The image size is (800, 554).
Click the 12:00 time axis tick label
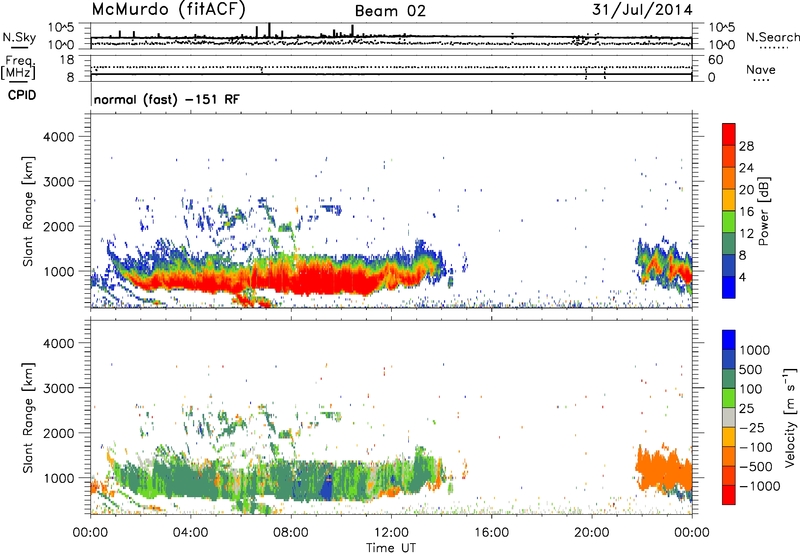(x=391, y=533)
